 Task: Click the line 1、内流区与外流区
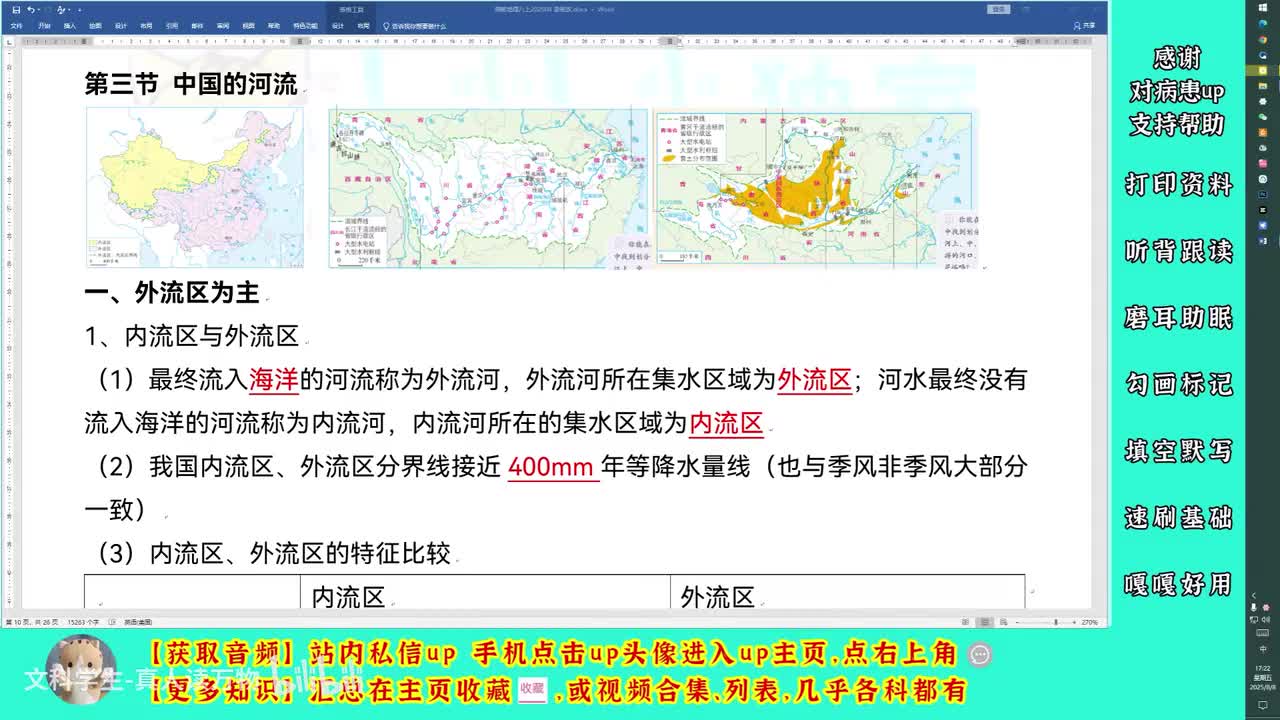(192, 336)
